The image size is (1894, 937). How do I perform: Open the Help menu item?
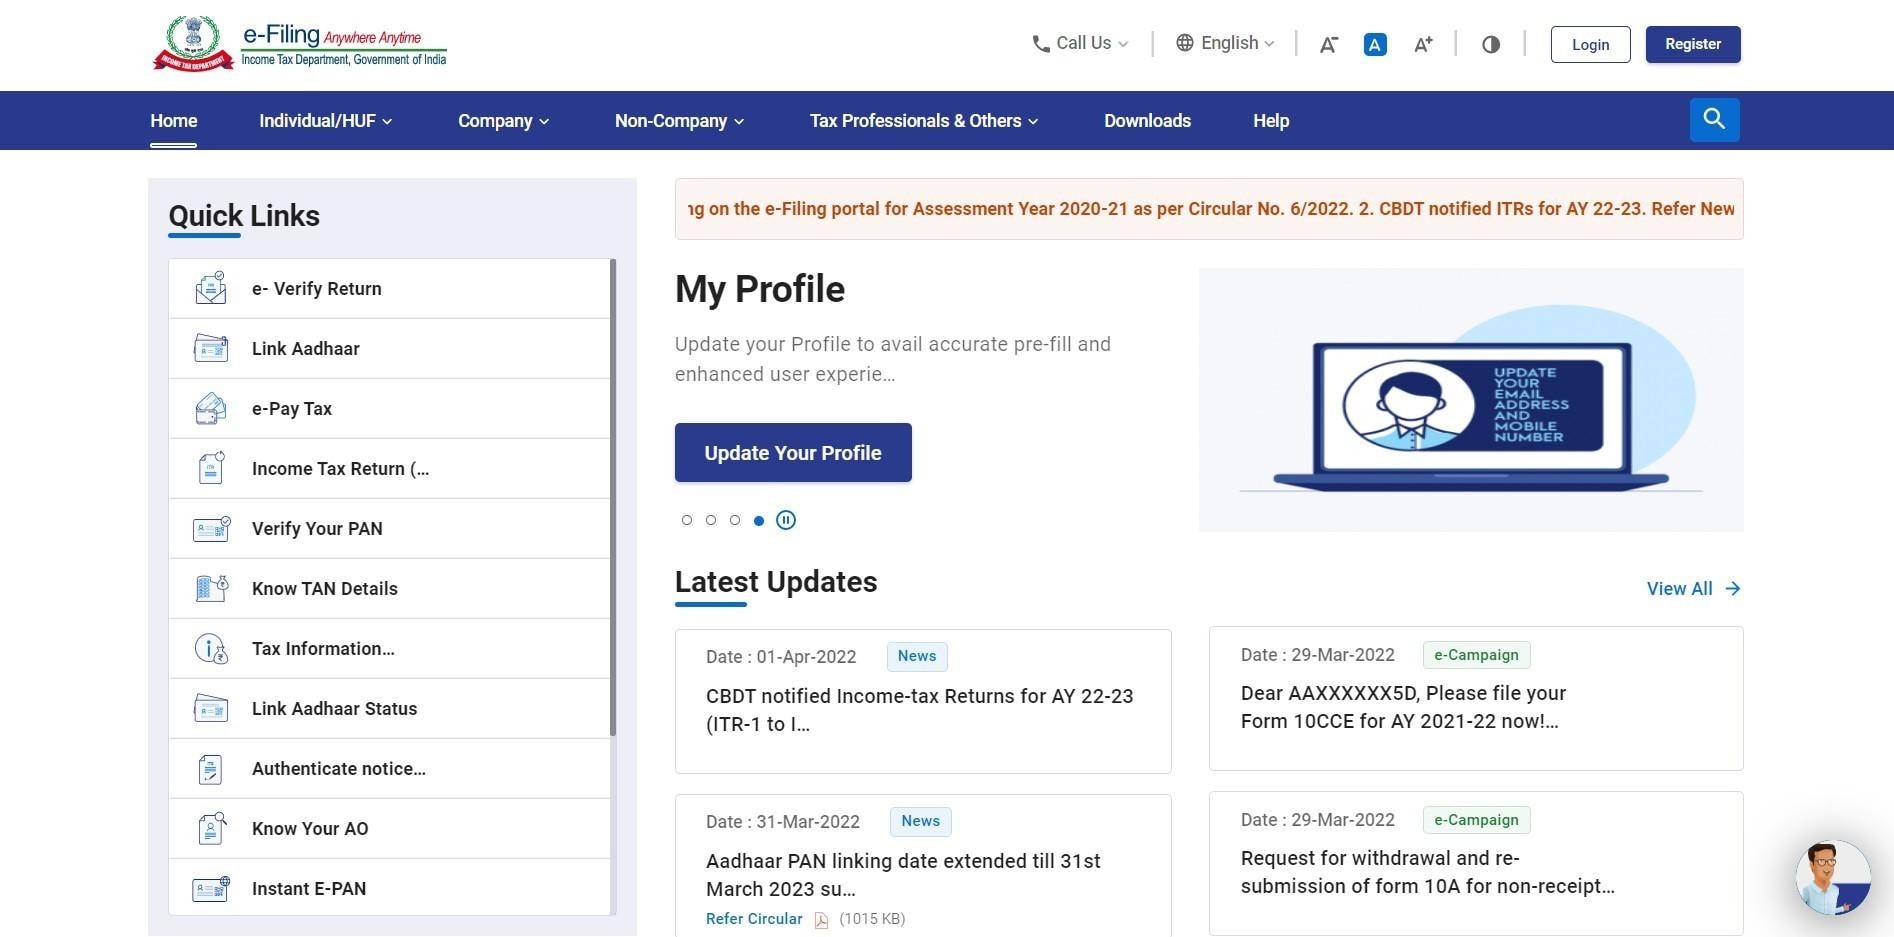pos(1270,120)
